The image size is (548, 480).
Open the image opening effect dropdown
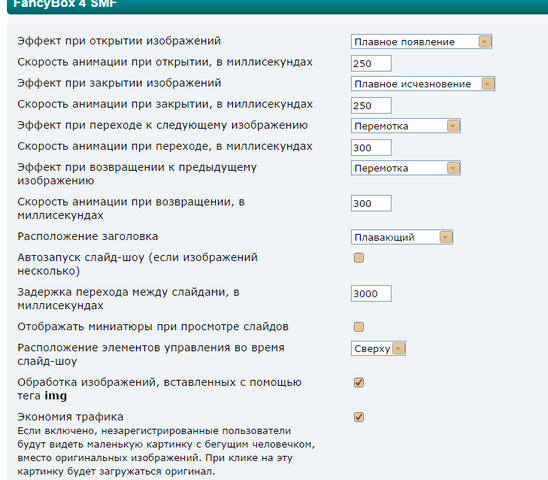(x=421, y=42)
